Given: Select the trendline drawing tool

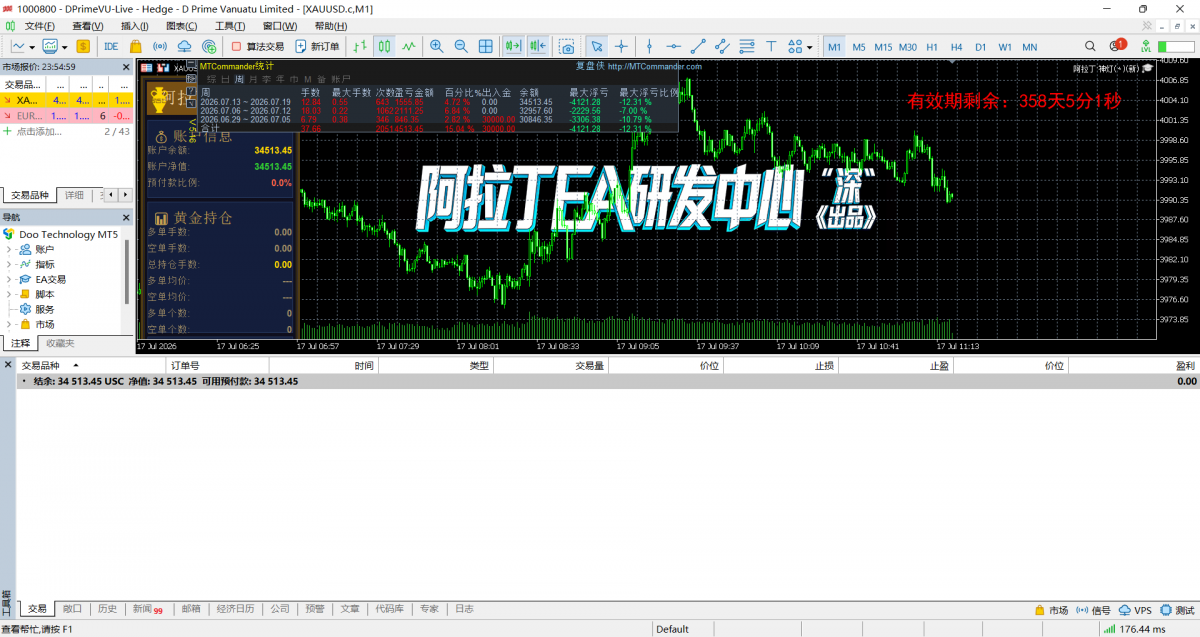Looking at the screenshot, I should point(698,46).
